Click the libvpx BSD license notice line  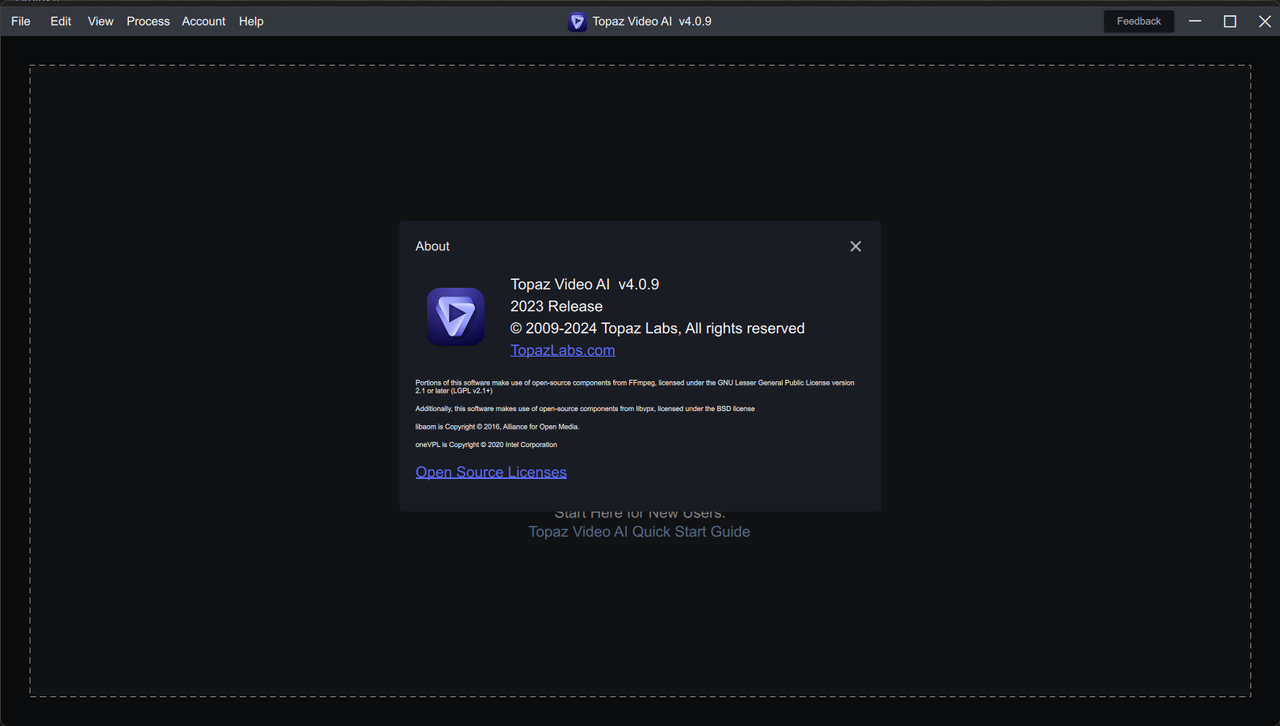[x=585, y=409]
